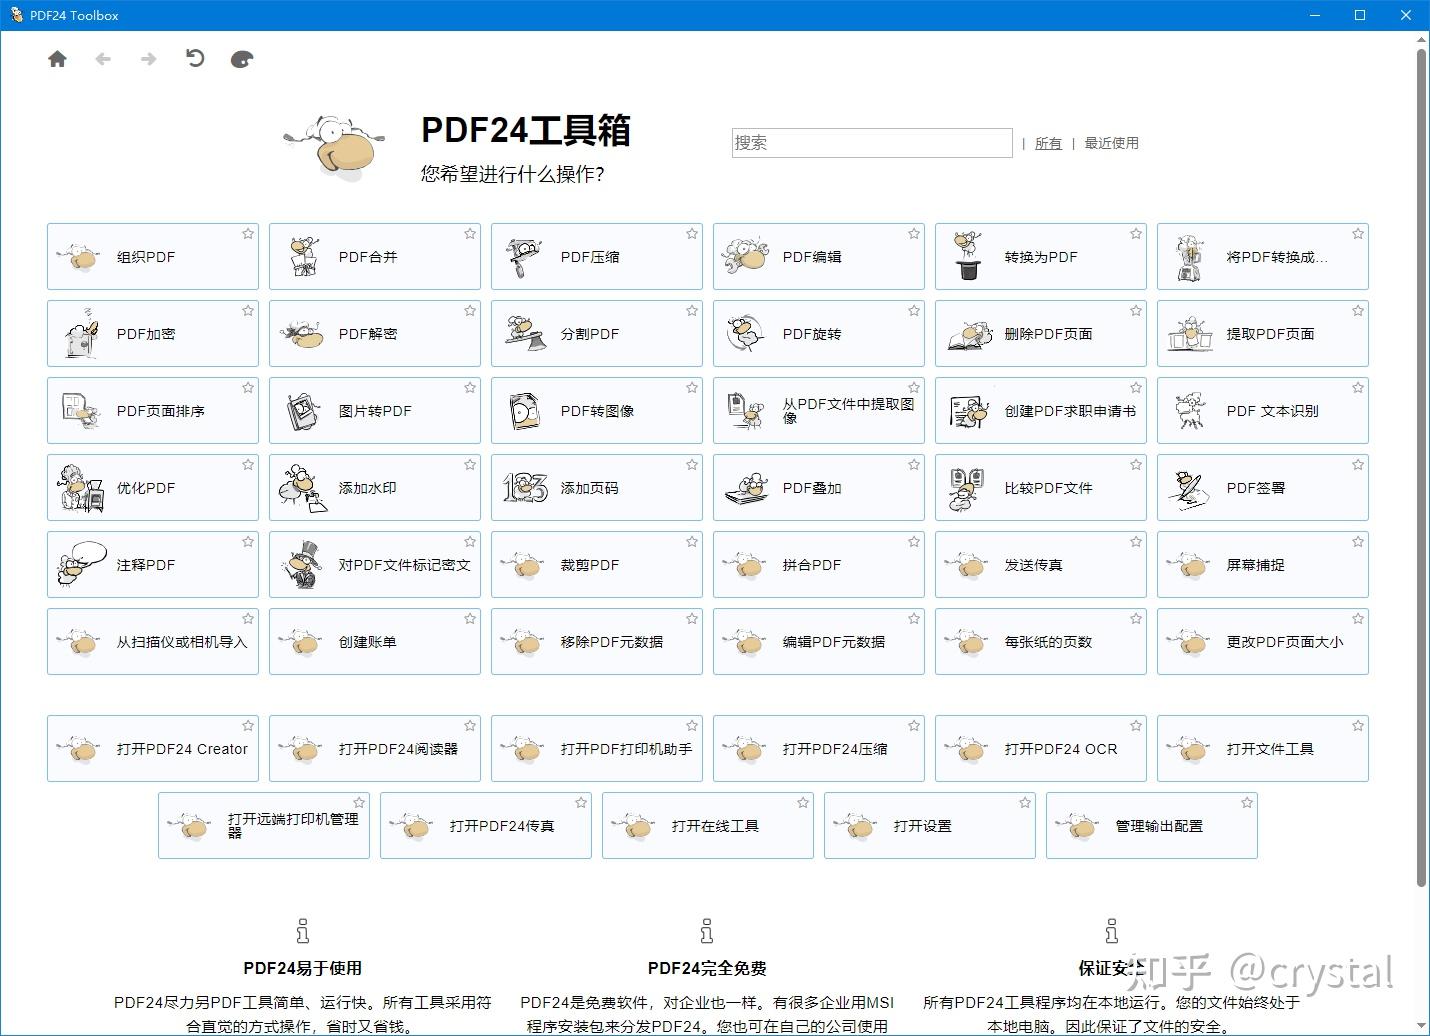
Task: Click the forward navigation arrow
Action: [148, 59]
